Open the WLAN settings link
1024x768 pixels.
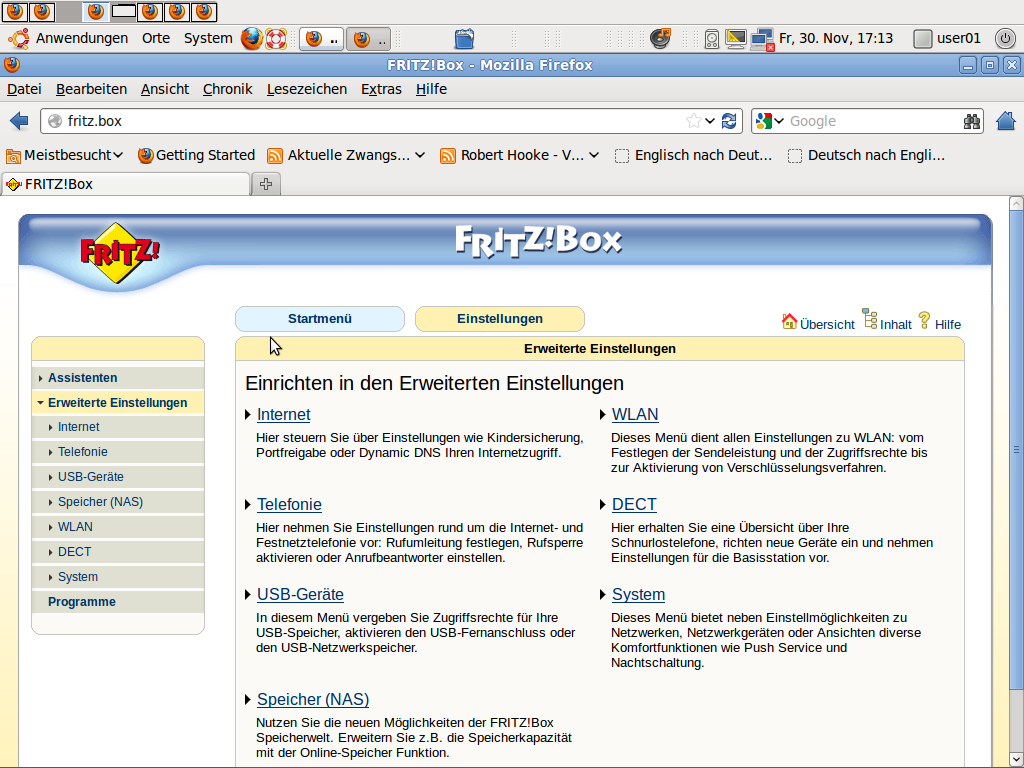tap(635, 415)
